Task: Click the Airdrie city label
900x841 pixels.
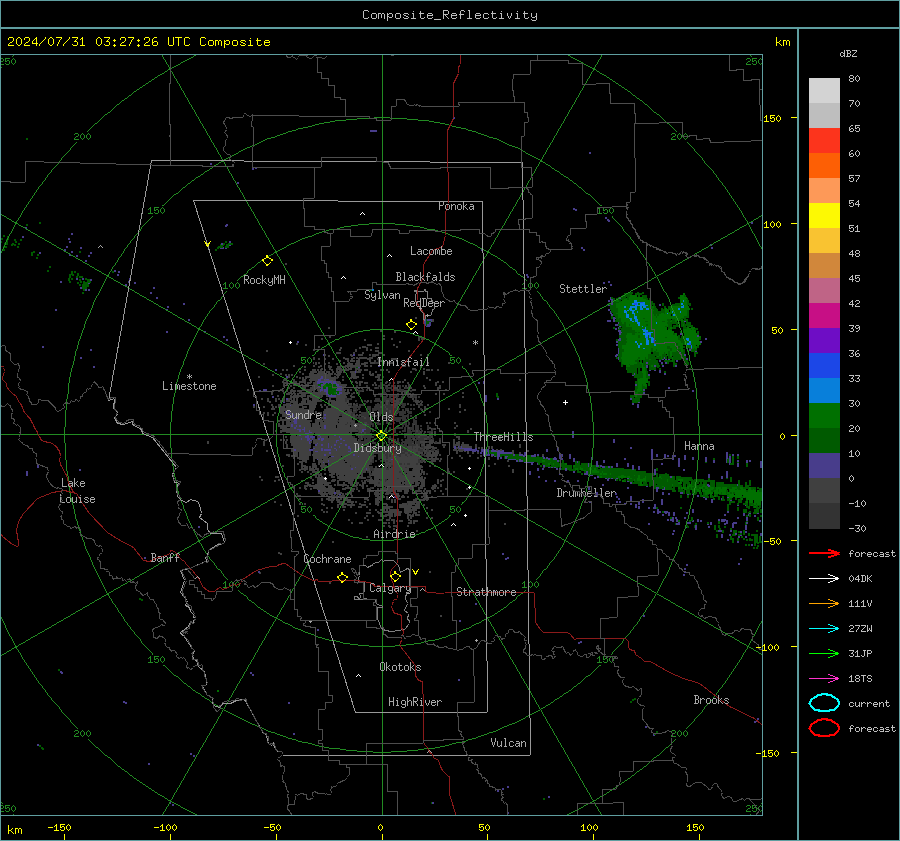Action: (394, 534)
